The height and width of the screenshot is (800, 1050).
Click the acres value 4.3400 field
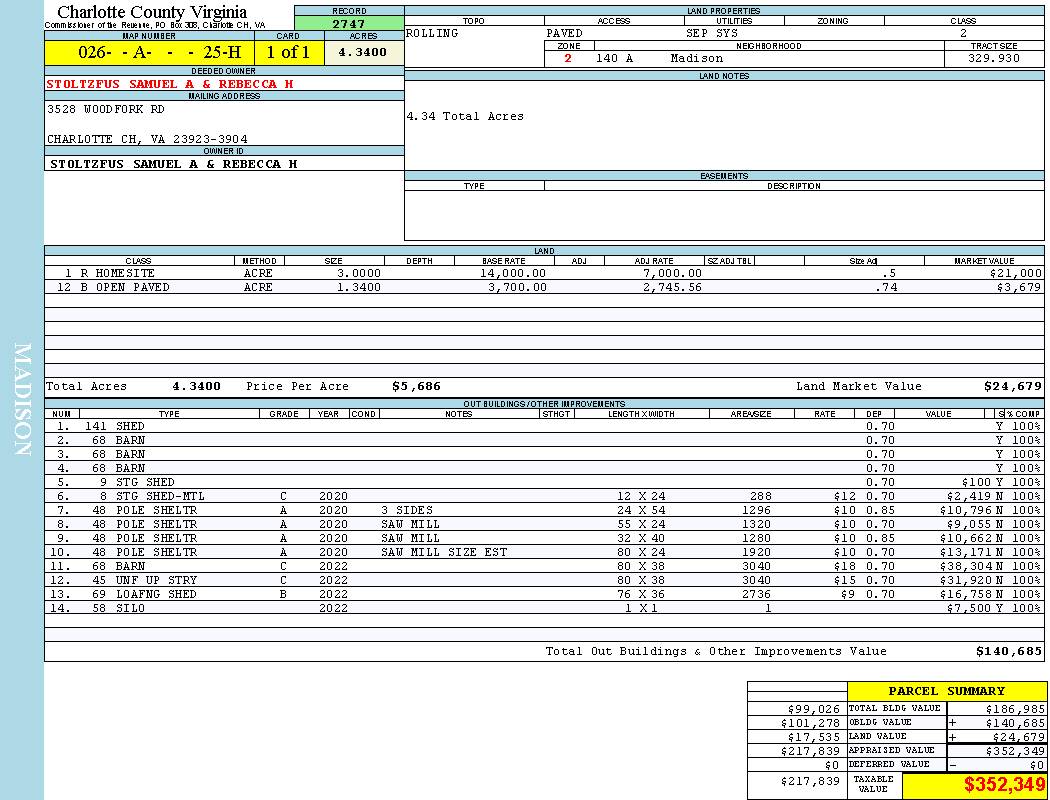[x=363, y=53]
